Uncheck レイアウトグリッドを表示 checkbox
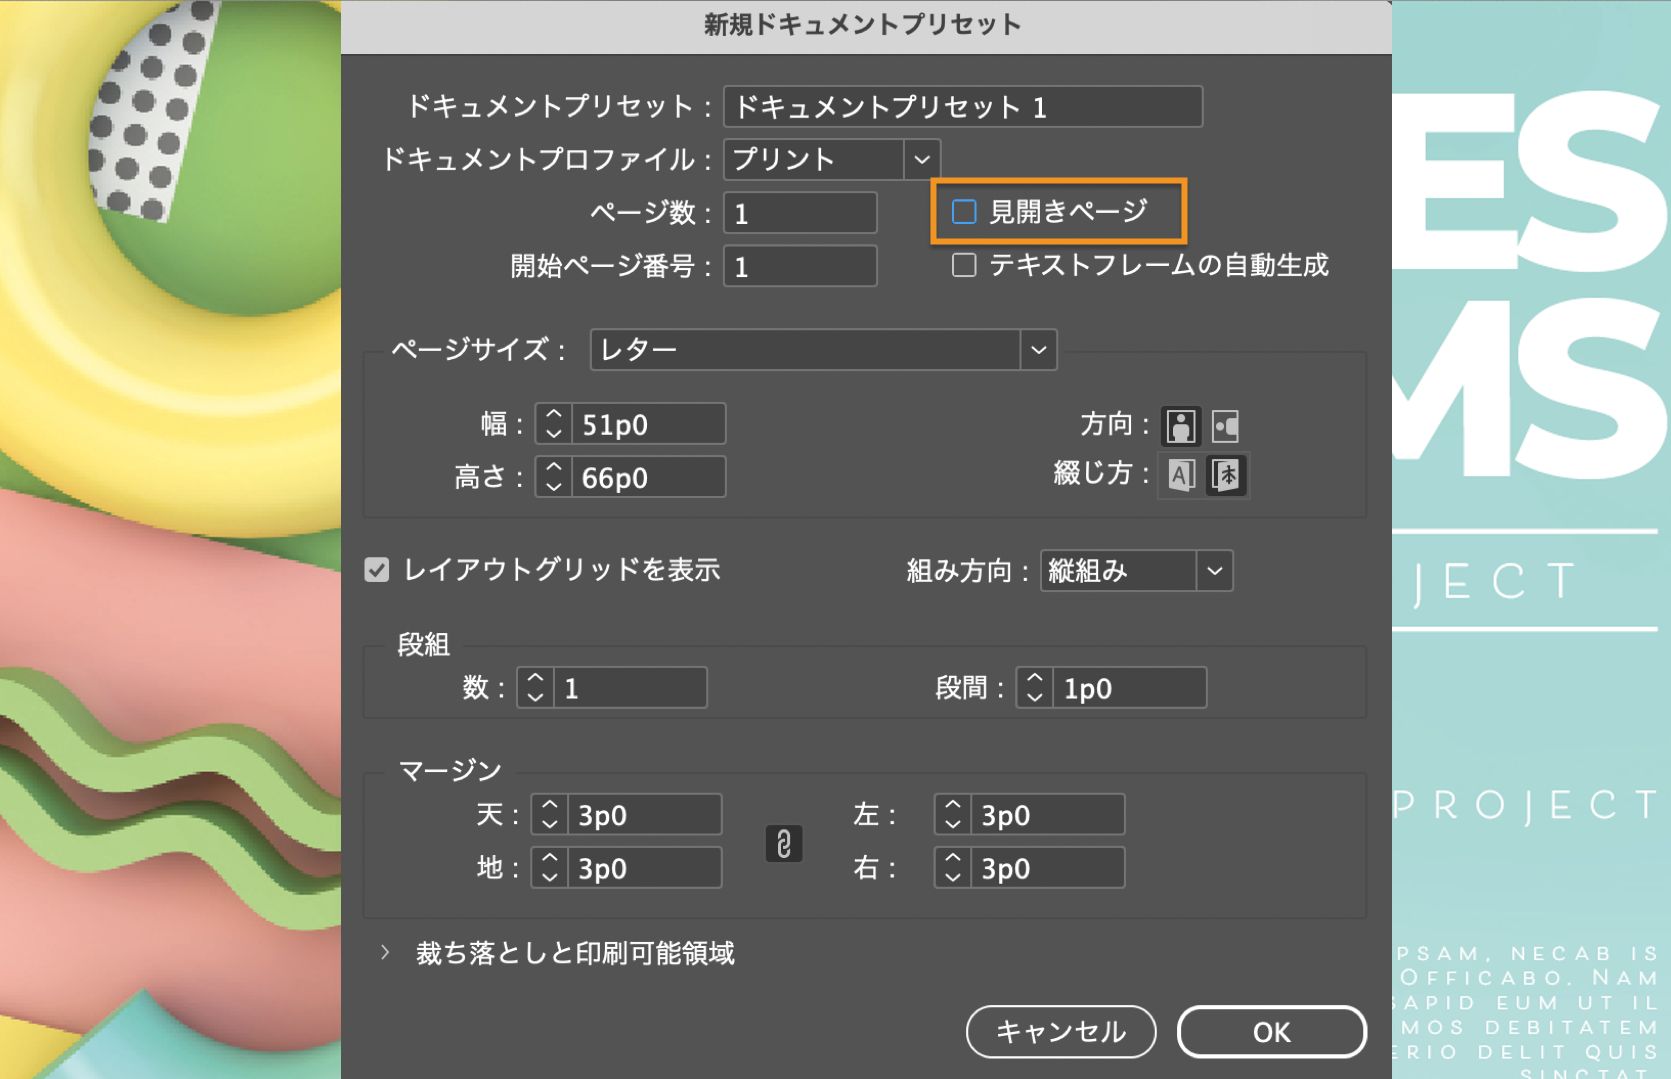Image resolution: width=1671 pixels, height=1079 pixels. (x=377, y=570)
